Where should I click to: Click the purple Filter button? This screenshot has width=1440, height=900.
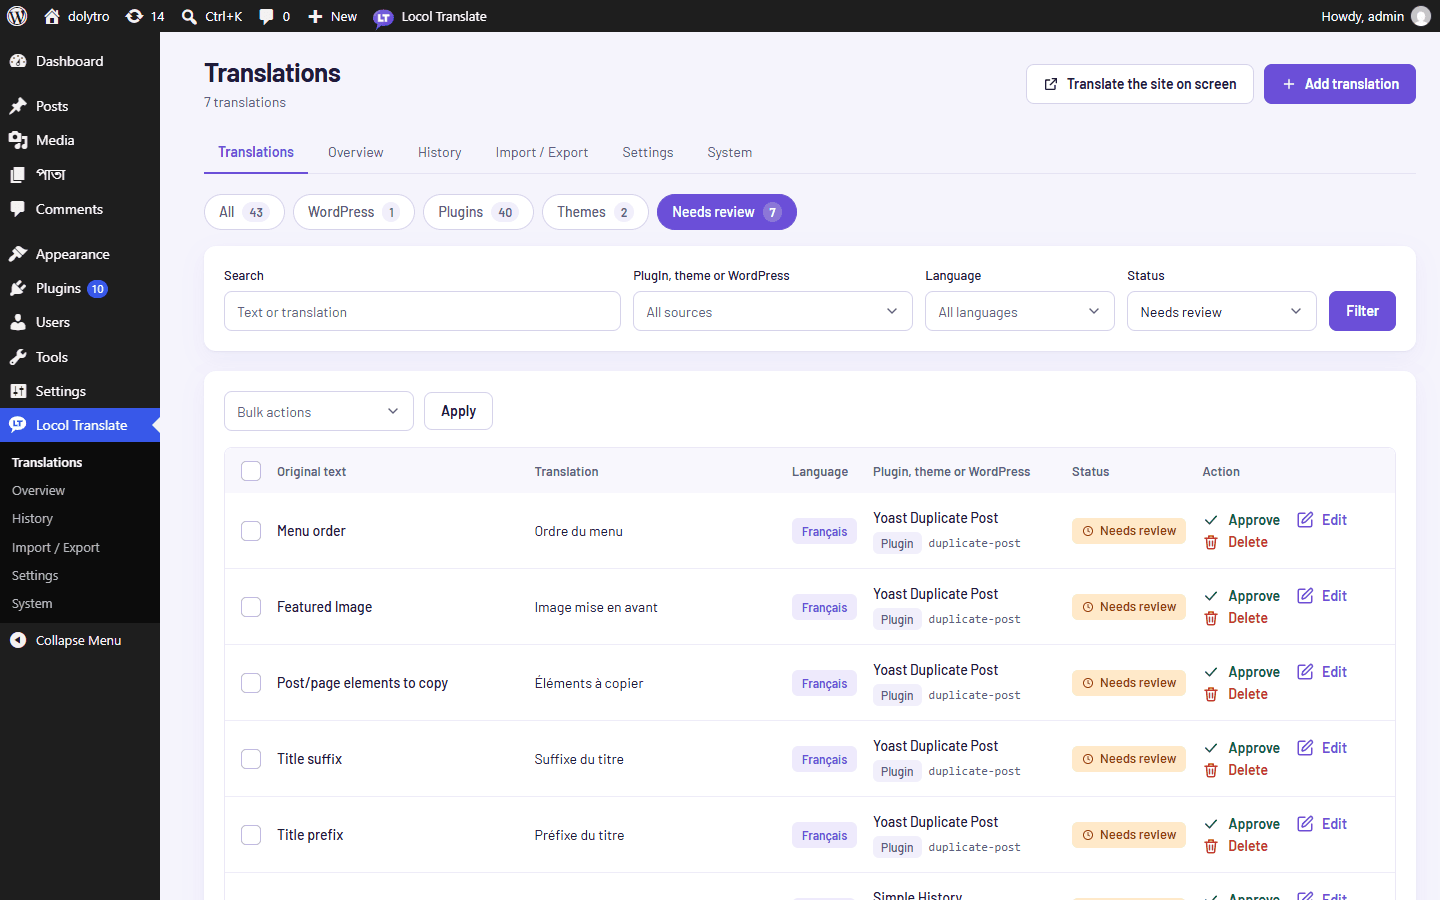coord(1362,311)
